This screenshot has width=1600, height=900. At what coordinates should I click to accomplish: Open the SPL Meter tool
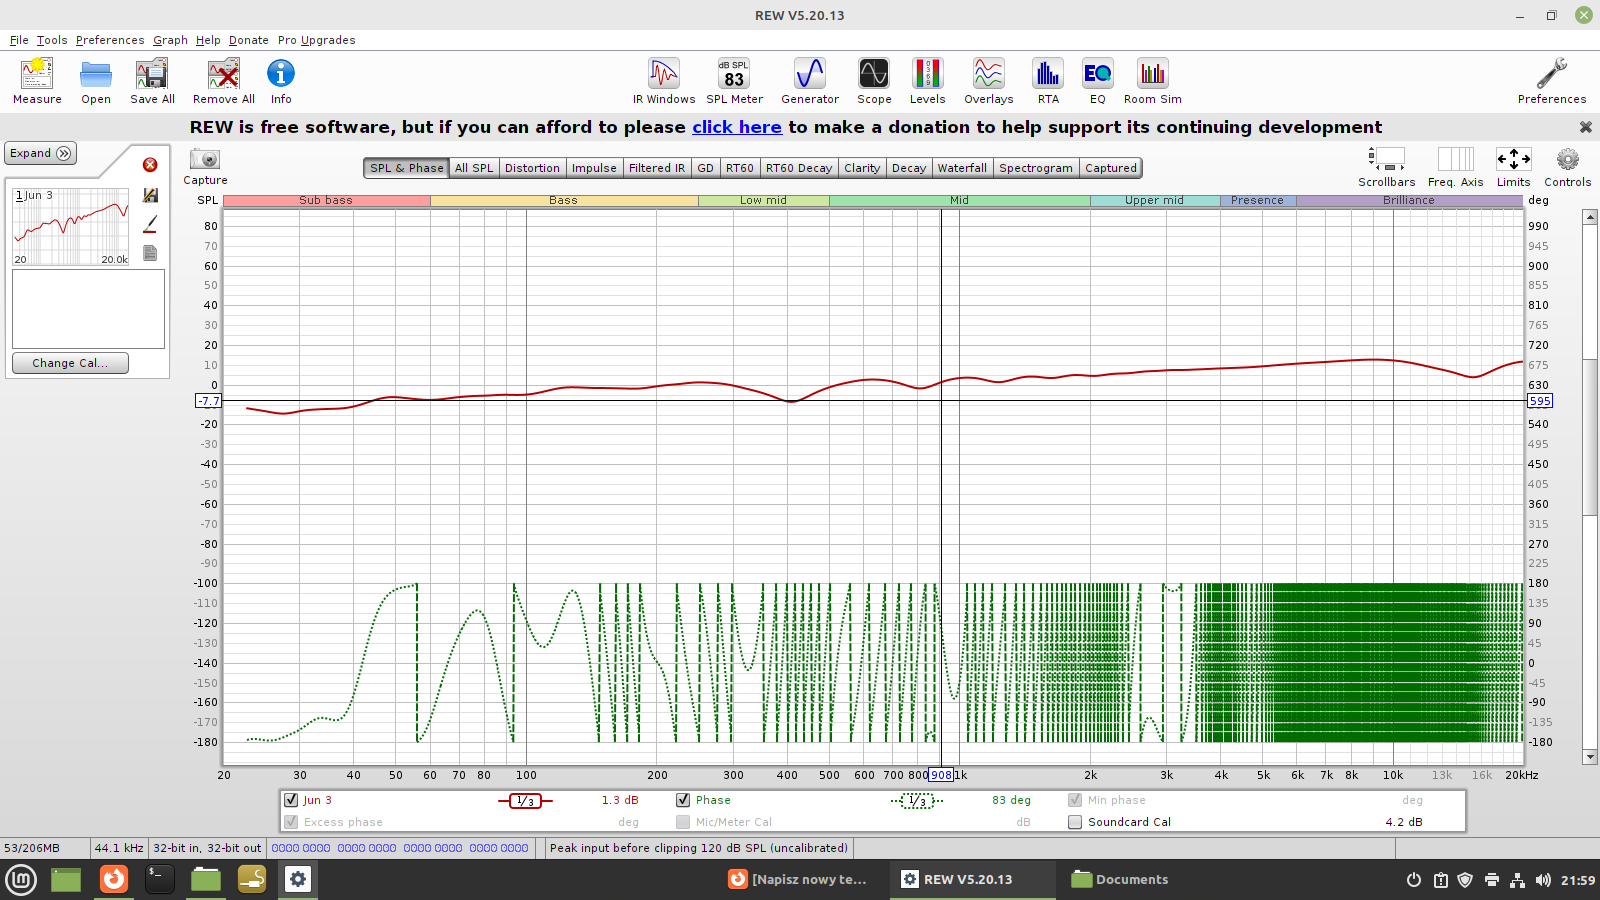(734, 80)
